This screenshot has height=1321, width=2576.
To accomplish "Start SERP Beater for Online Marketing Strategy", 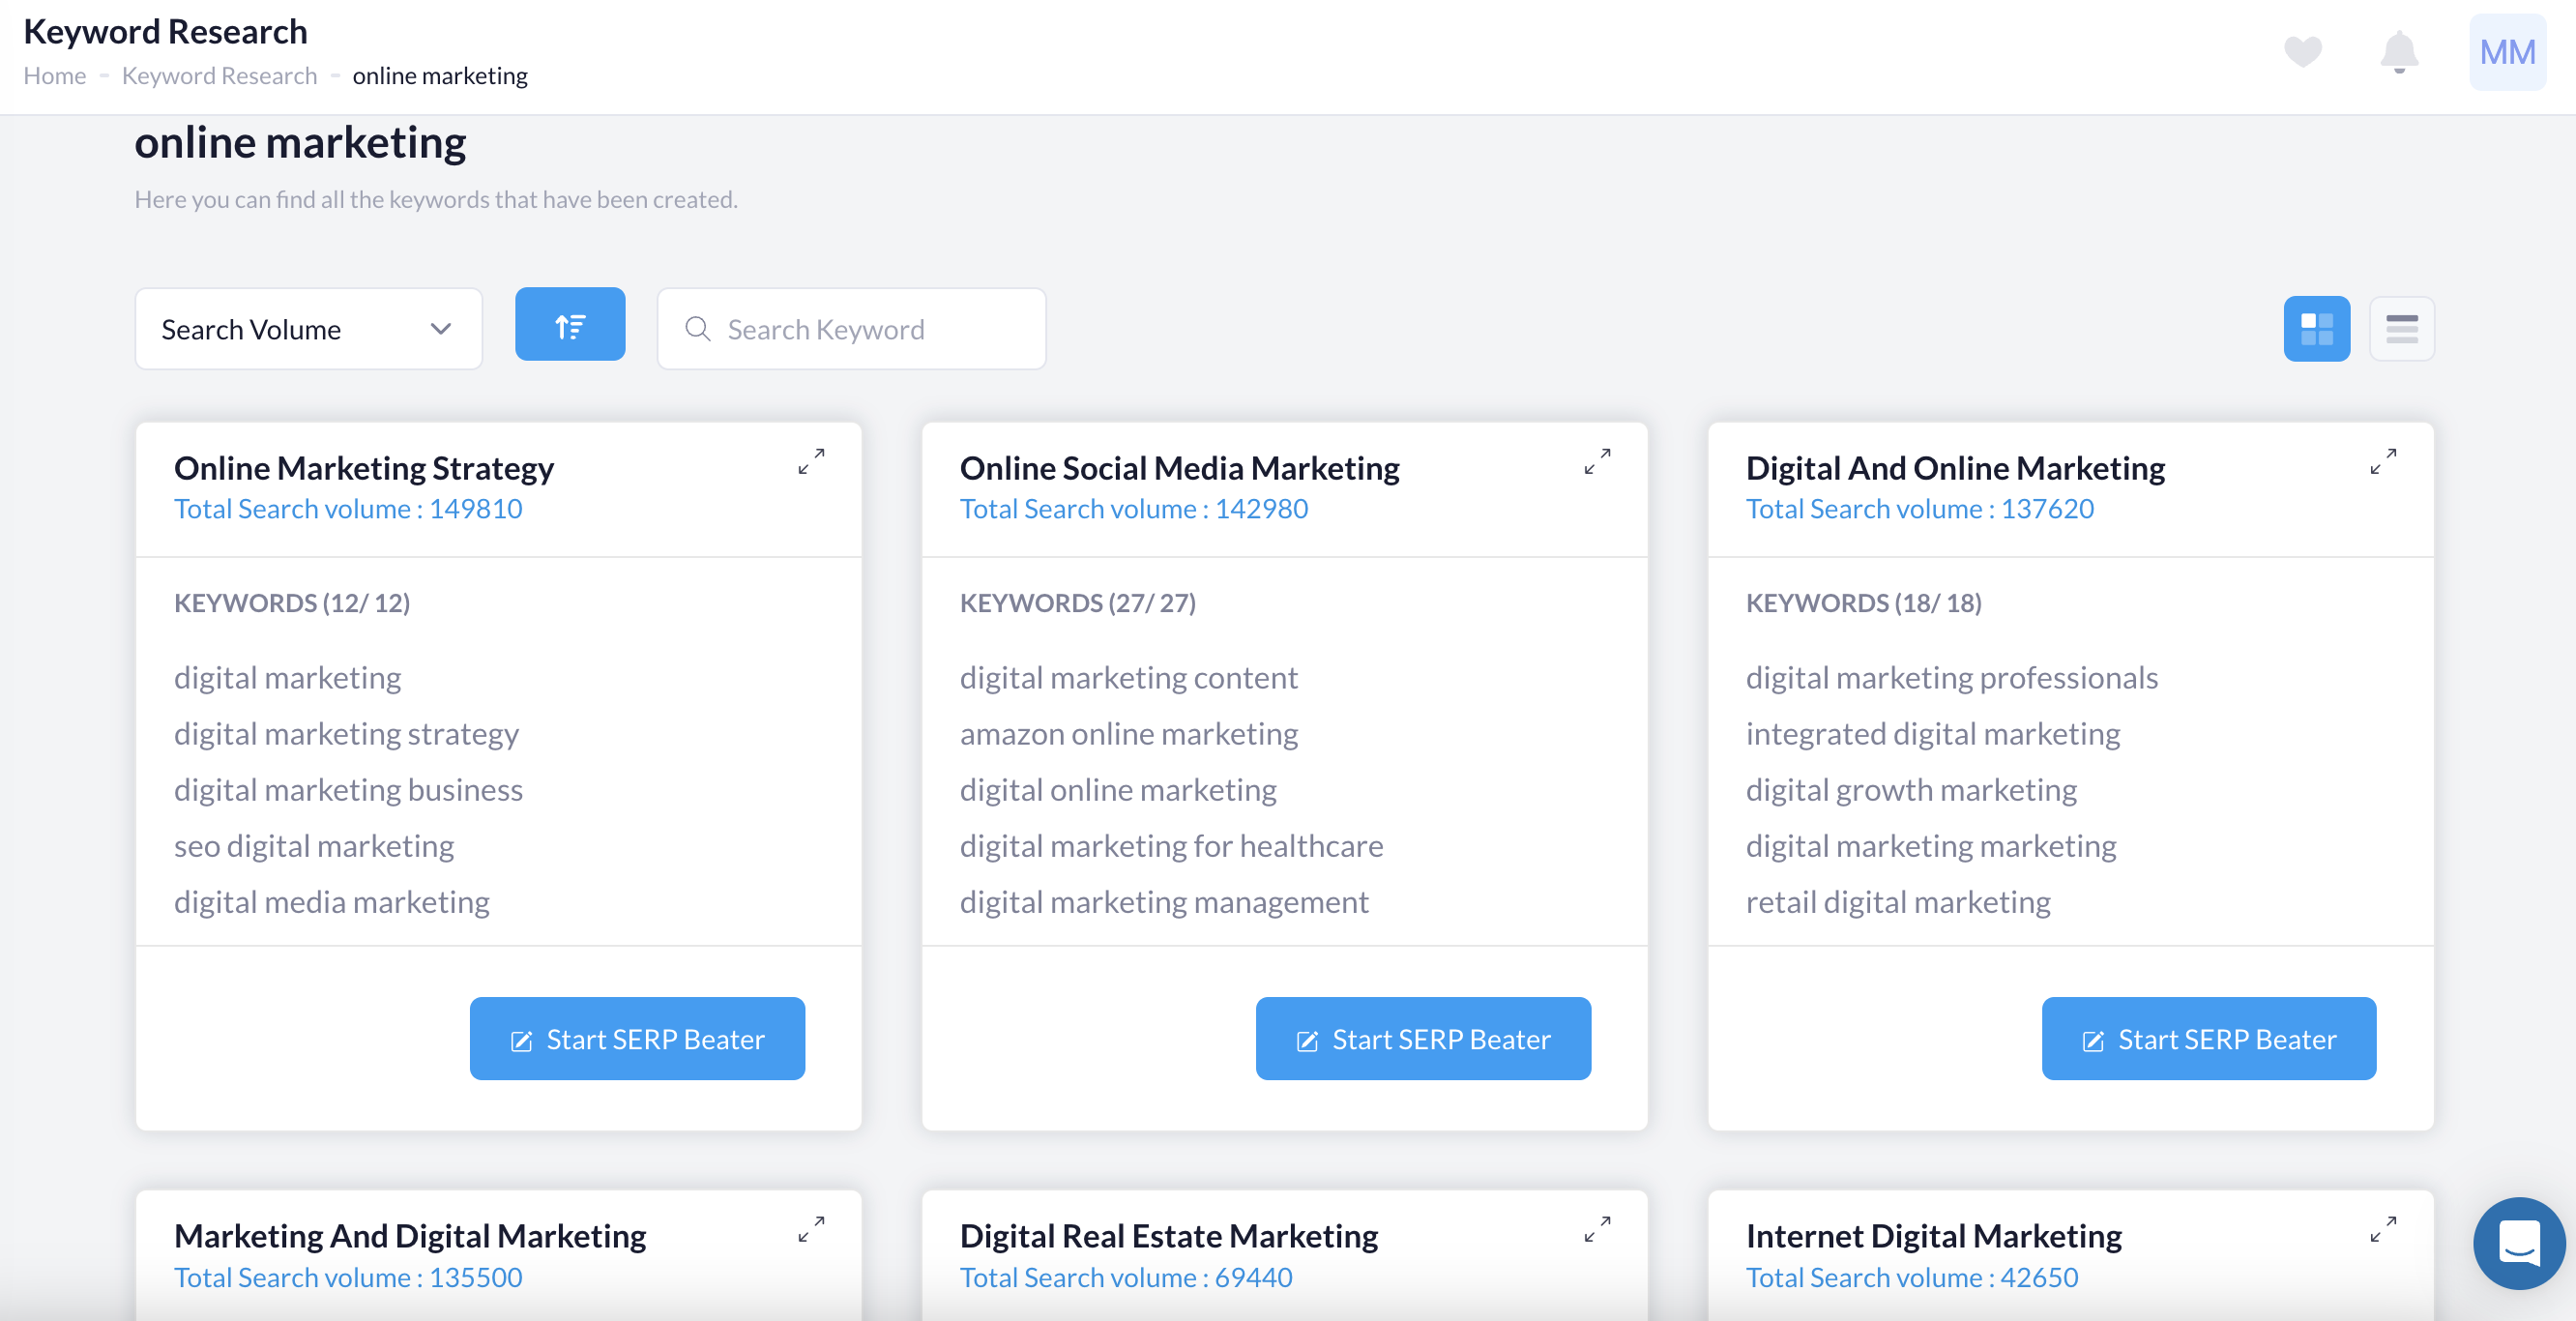I will click(637, 1039).
